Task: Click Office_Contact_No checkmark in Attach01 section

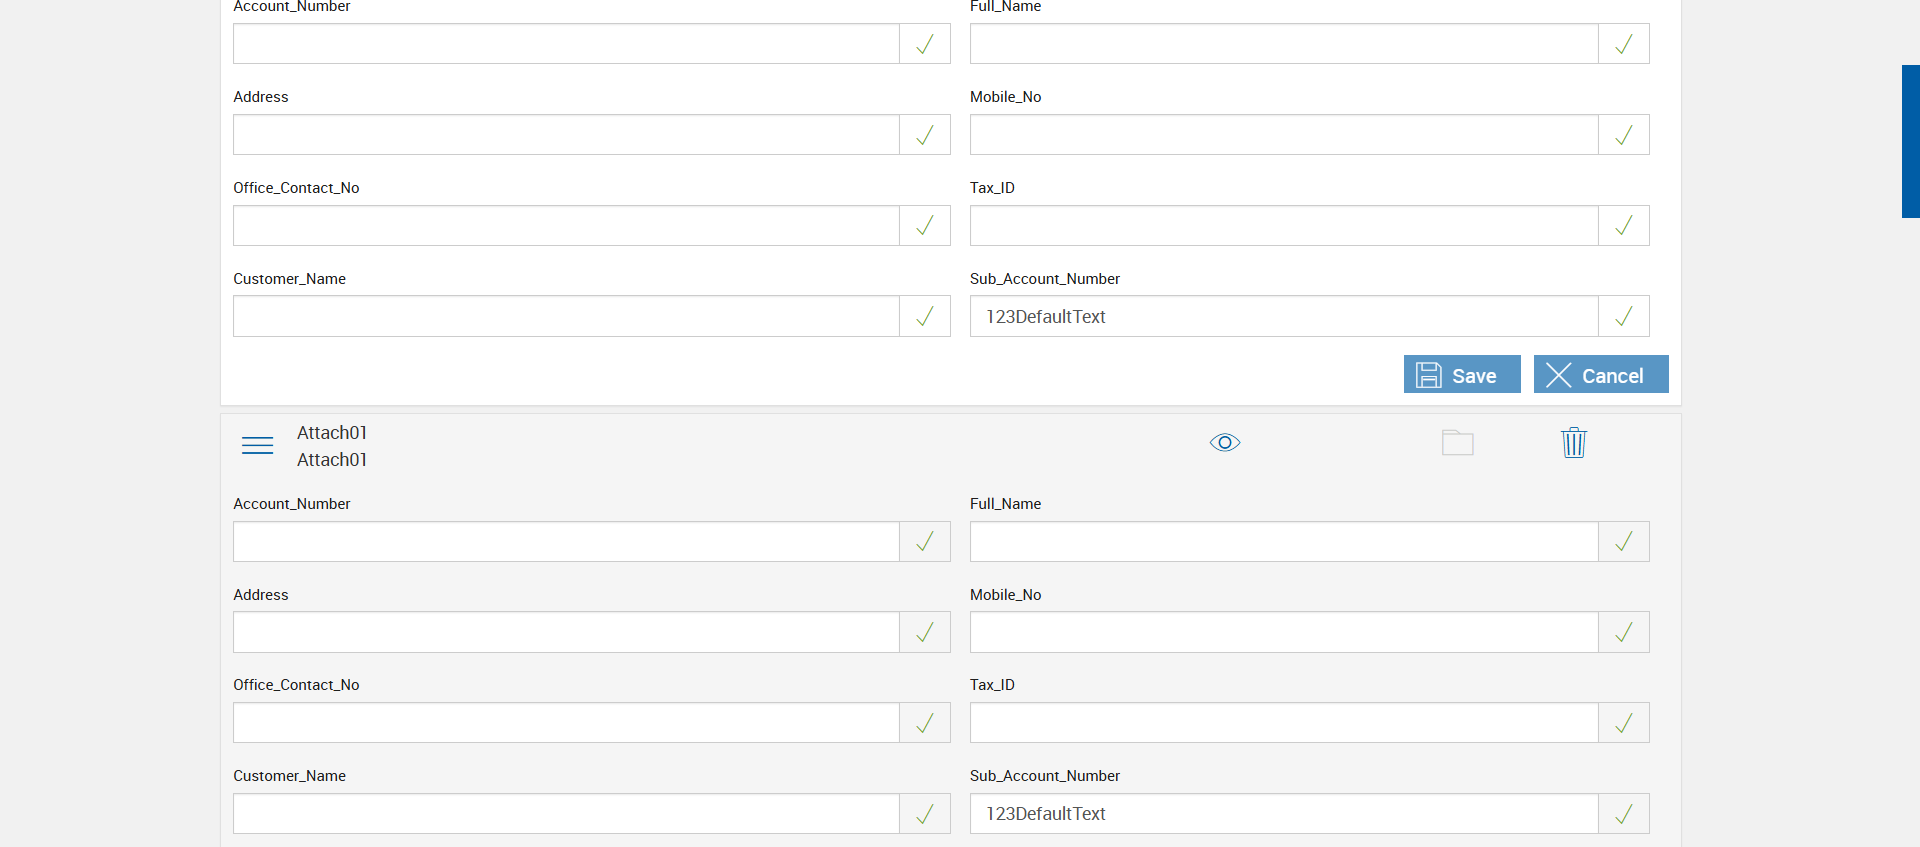Action: point(924,723)
